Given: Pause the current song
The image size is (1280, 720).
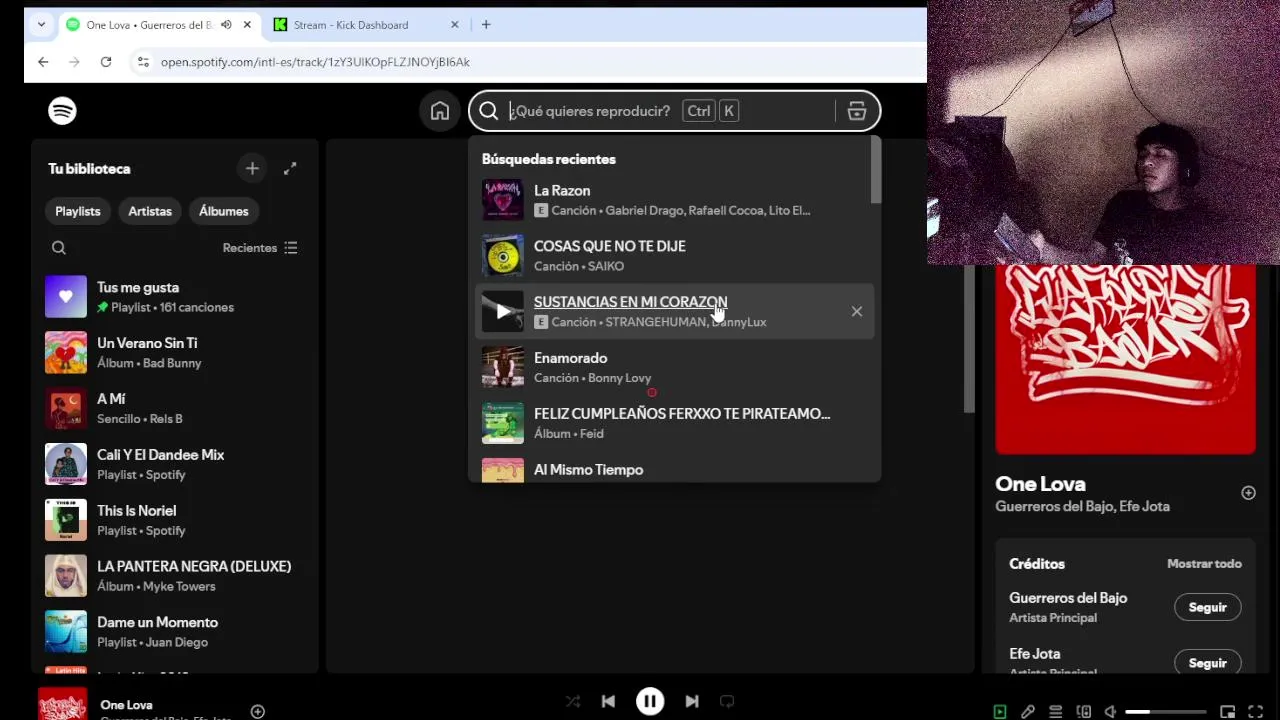Looking at the screenshot, I should [650, 701].
